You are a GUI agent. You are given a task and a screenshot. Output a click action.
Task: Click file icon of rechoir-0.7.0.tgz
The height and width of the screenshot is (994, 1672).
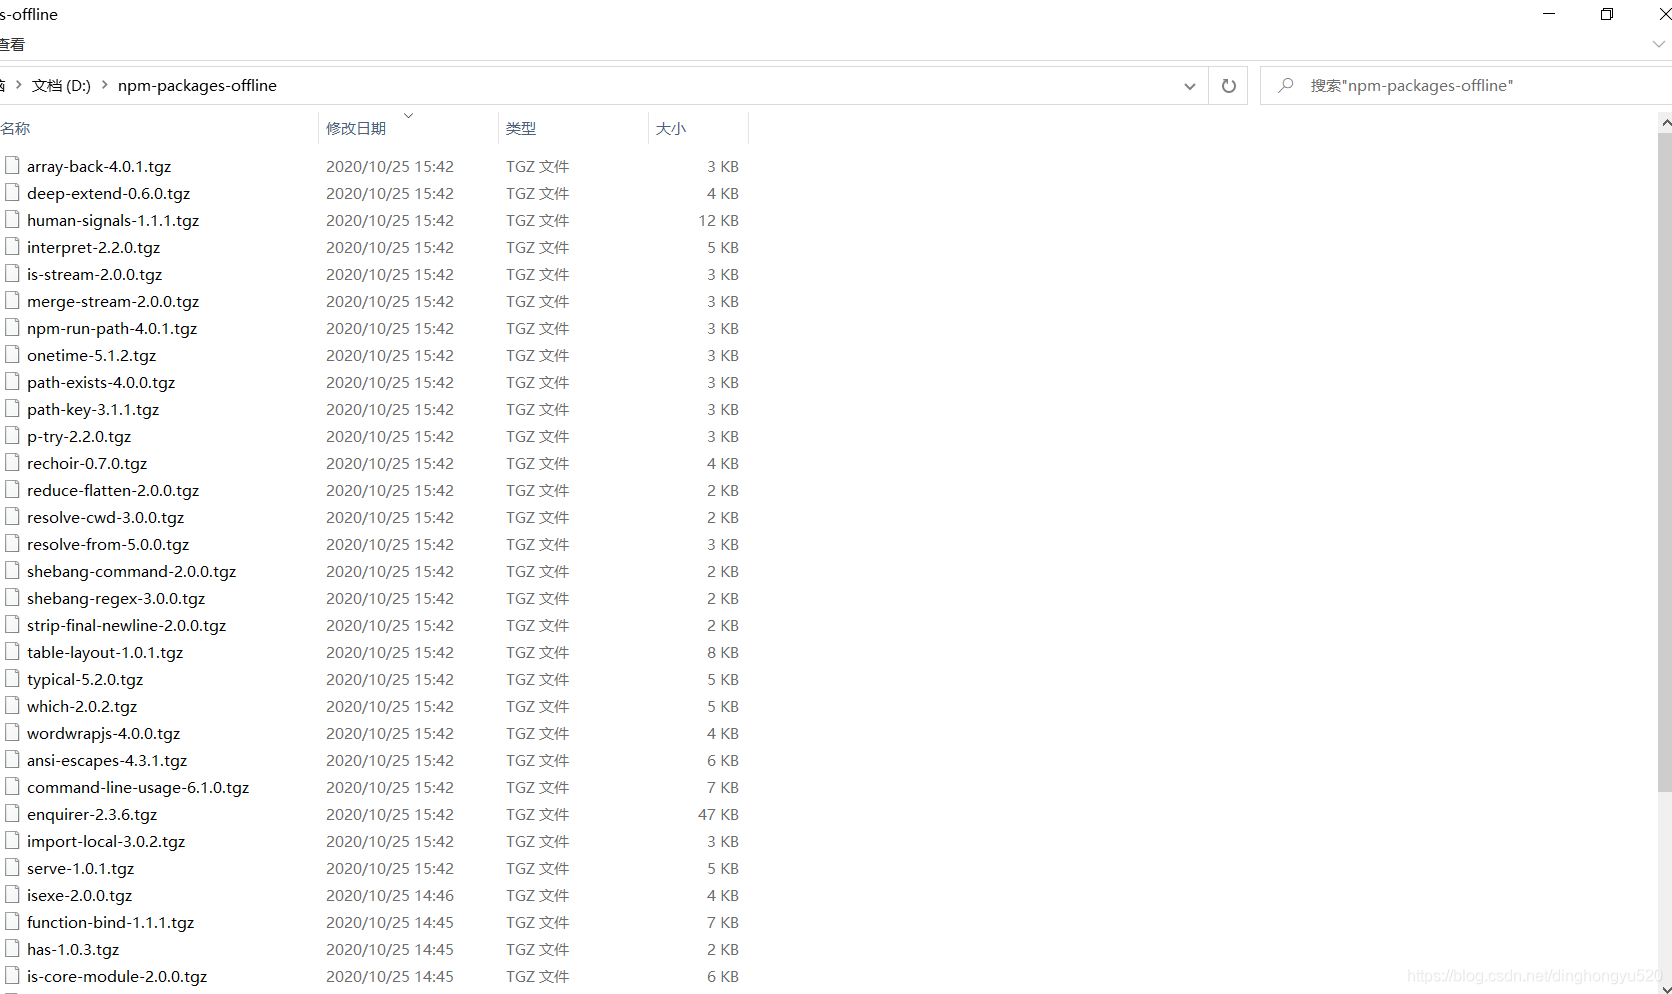tap(12, 462)
